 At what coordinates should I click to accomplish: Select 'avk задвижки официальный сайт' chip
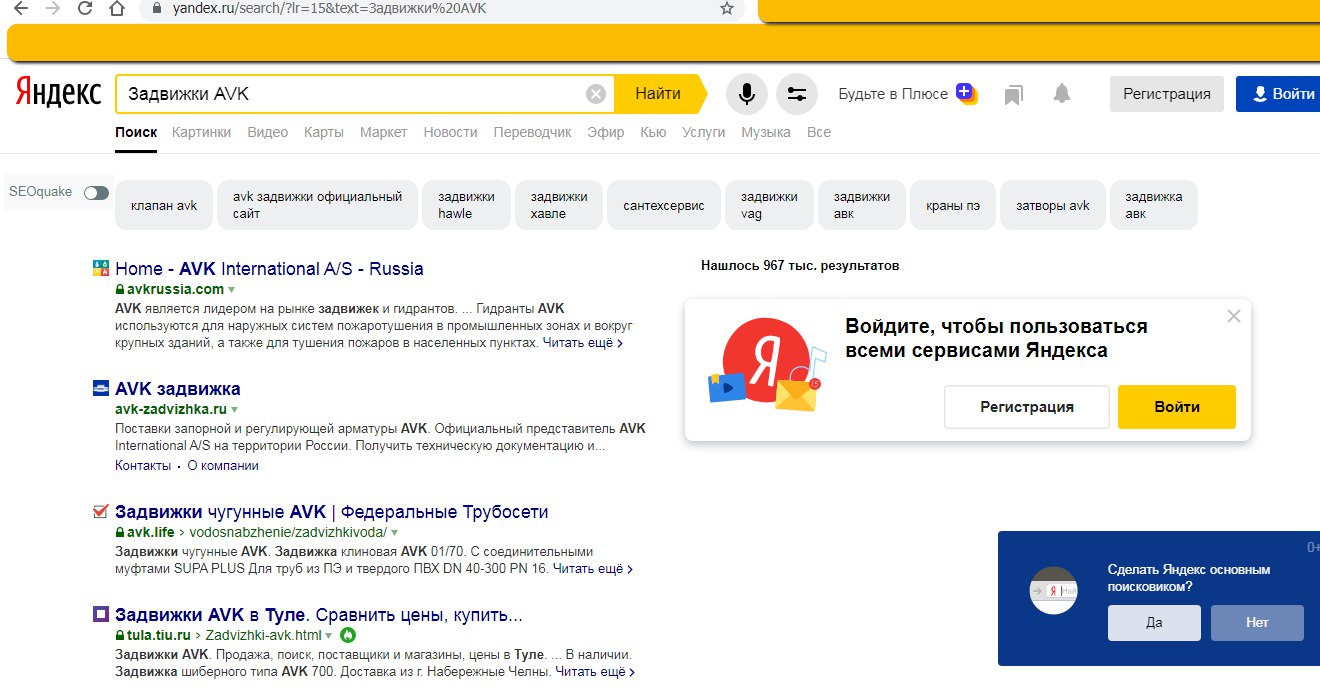tap(317, 205)
